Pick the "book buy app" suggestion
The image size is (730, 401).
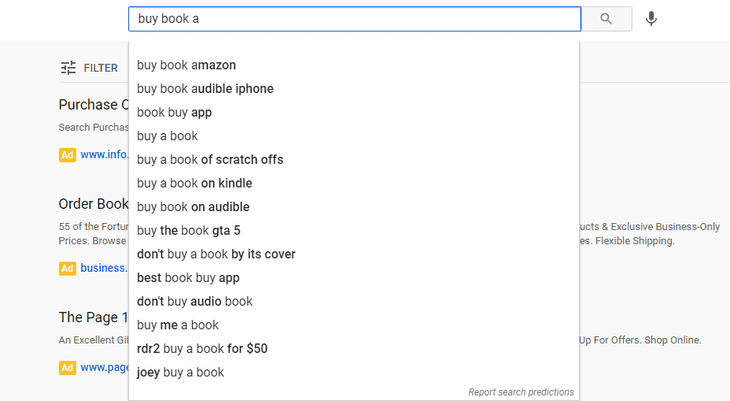174,112
